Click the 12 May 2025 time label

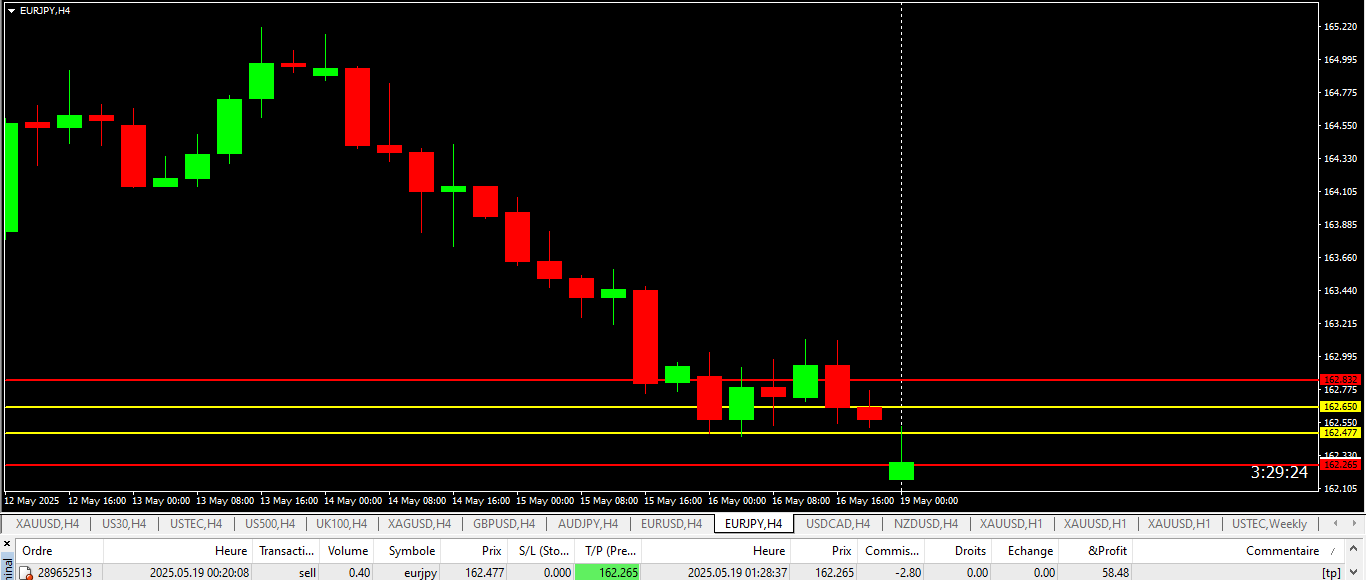[x=31, y=500]
